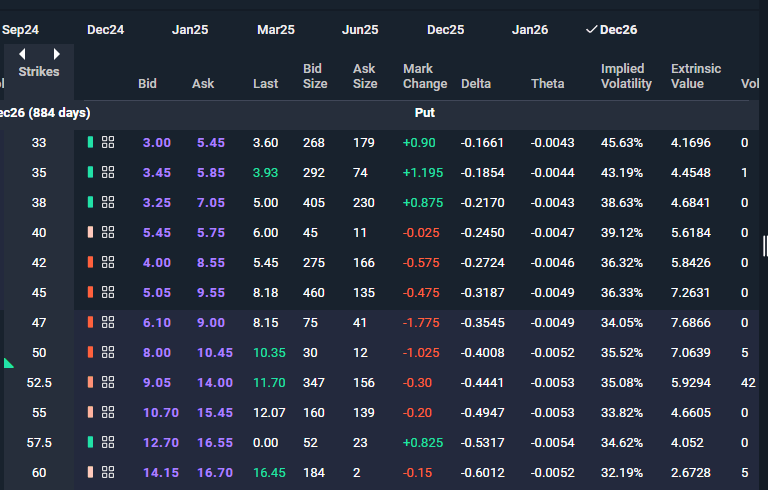Click the left arrow above Strikes
Screen dimensions: 768x490
click(x=22, y=54)
